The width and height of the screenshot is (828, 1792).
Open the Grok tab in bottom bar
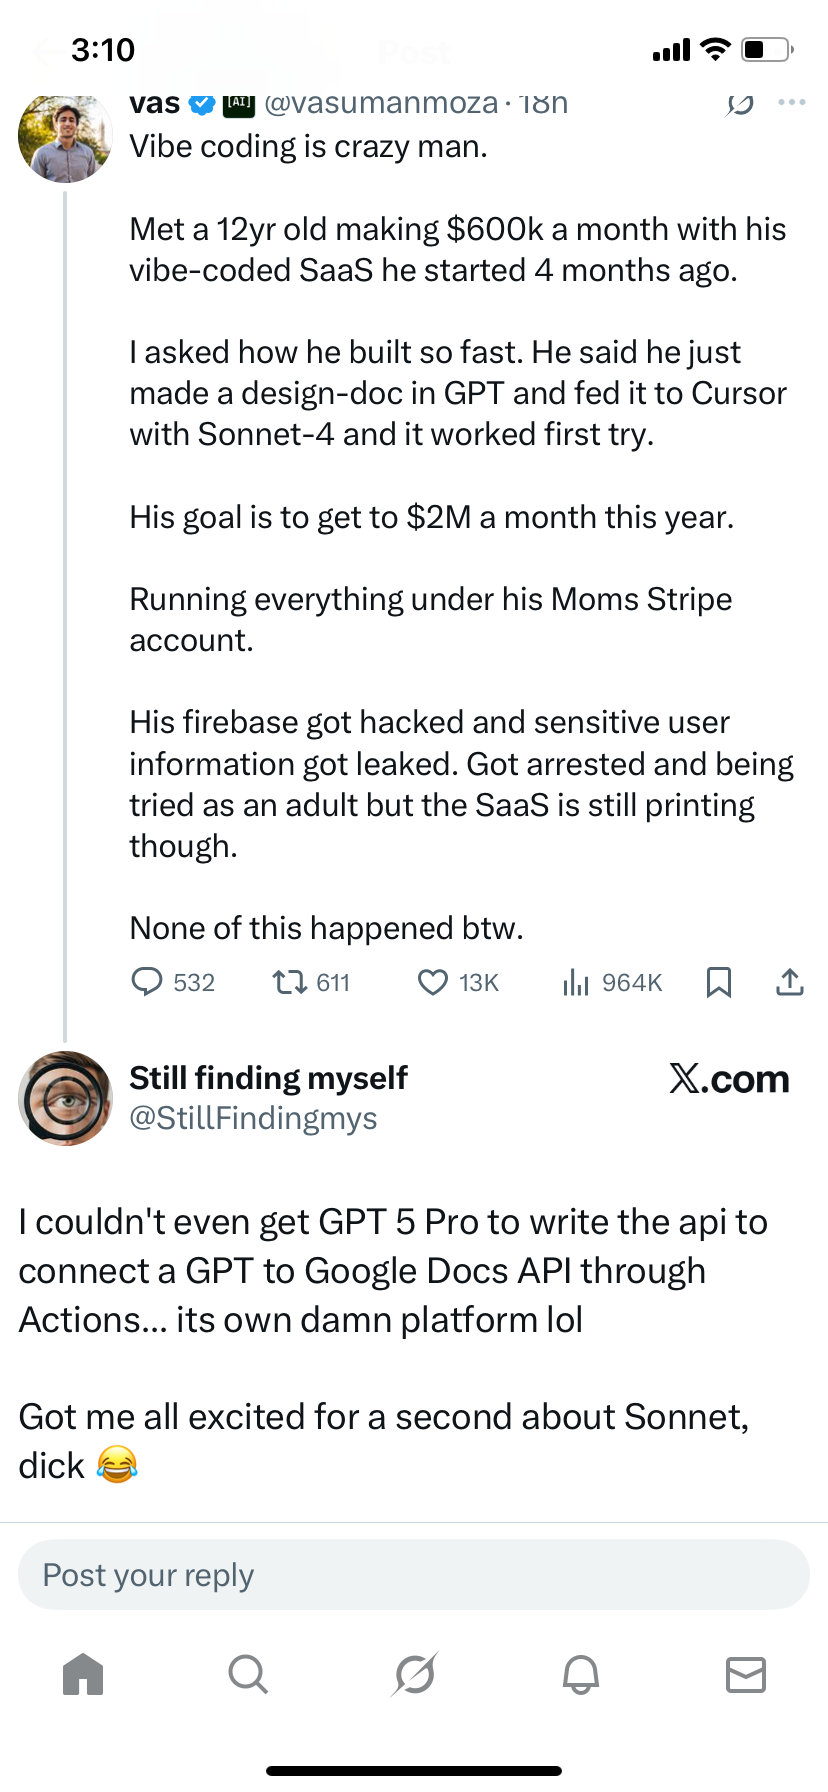pos(414,1673)
